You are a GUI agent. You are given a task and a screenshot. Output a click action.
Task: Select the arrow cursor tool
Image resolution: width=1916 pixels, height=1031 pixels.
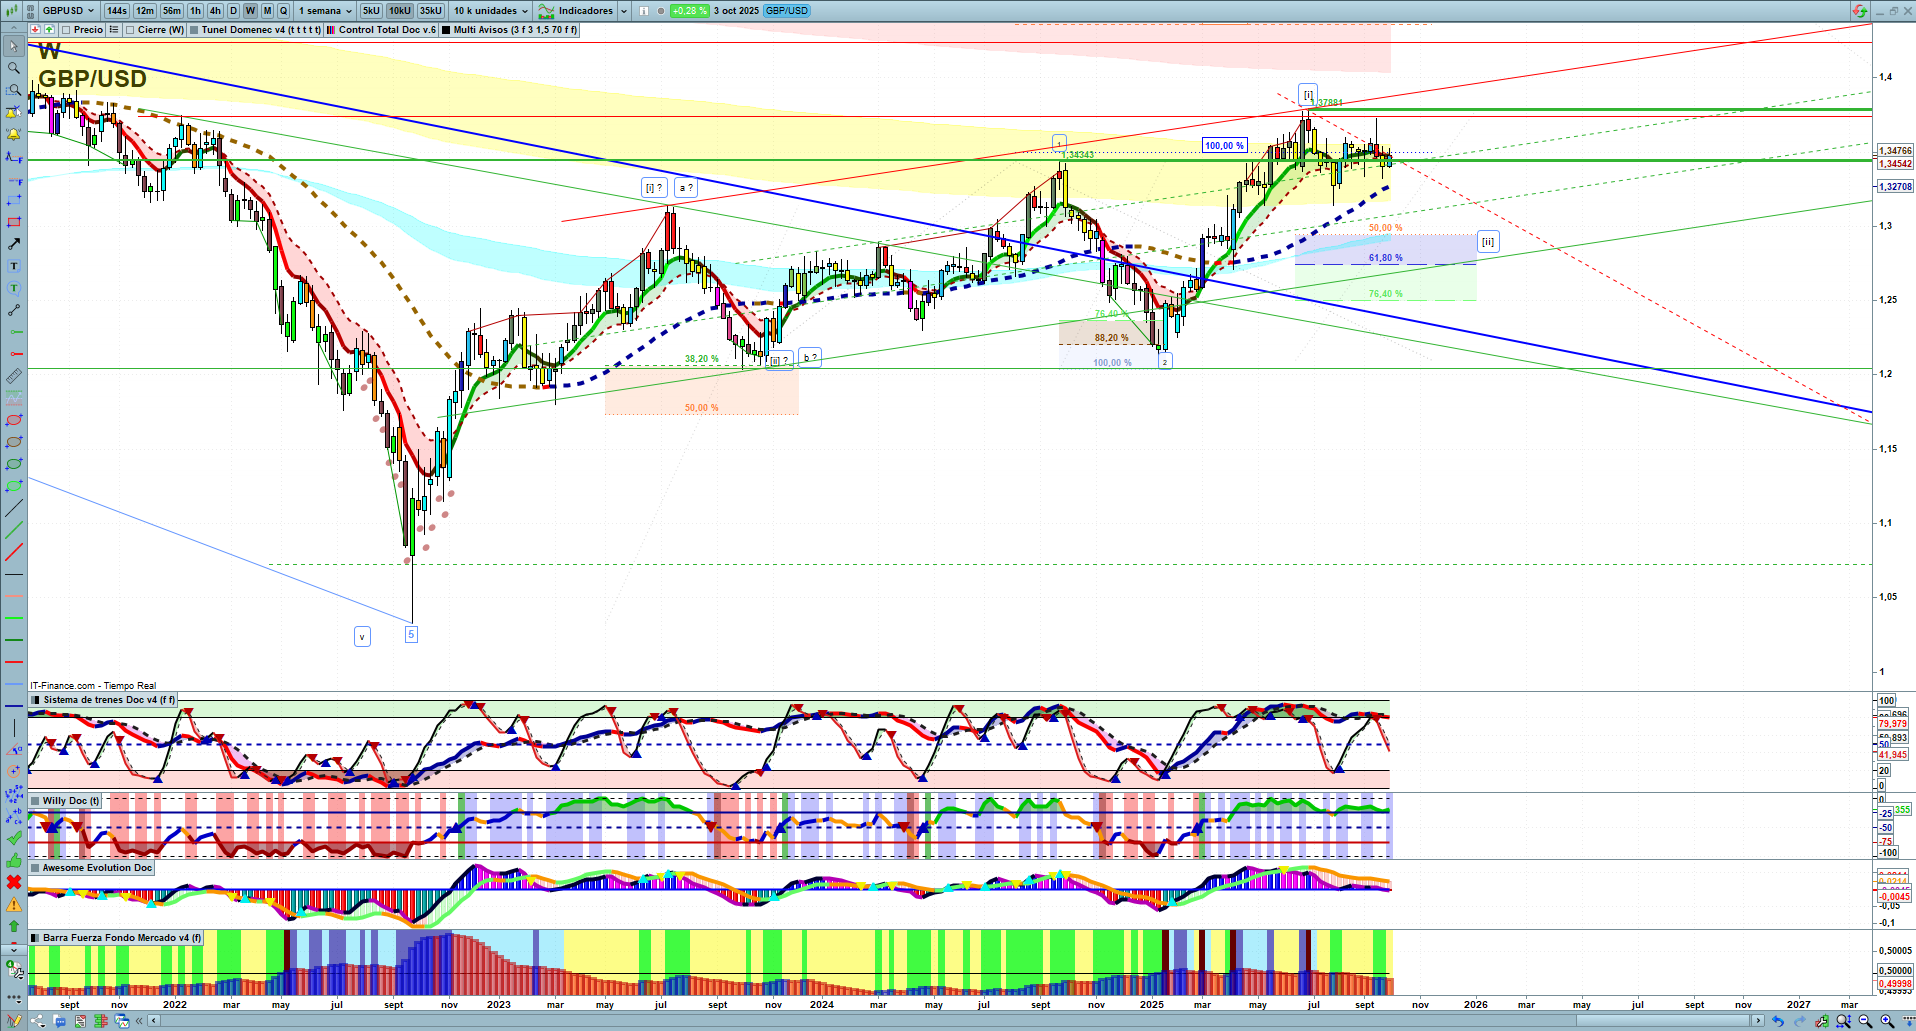click(14, 46)
